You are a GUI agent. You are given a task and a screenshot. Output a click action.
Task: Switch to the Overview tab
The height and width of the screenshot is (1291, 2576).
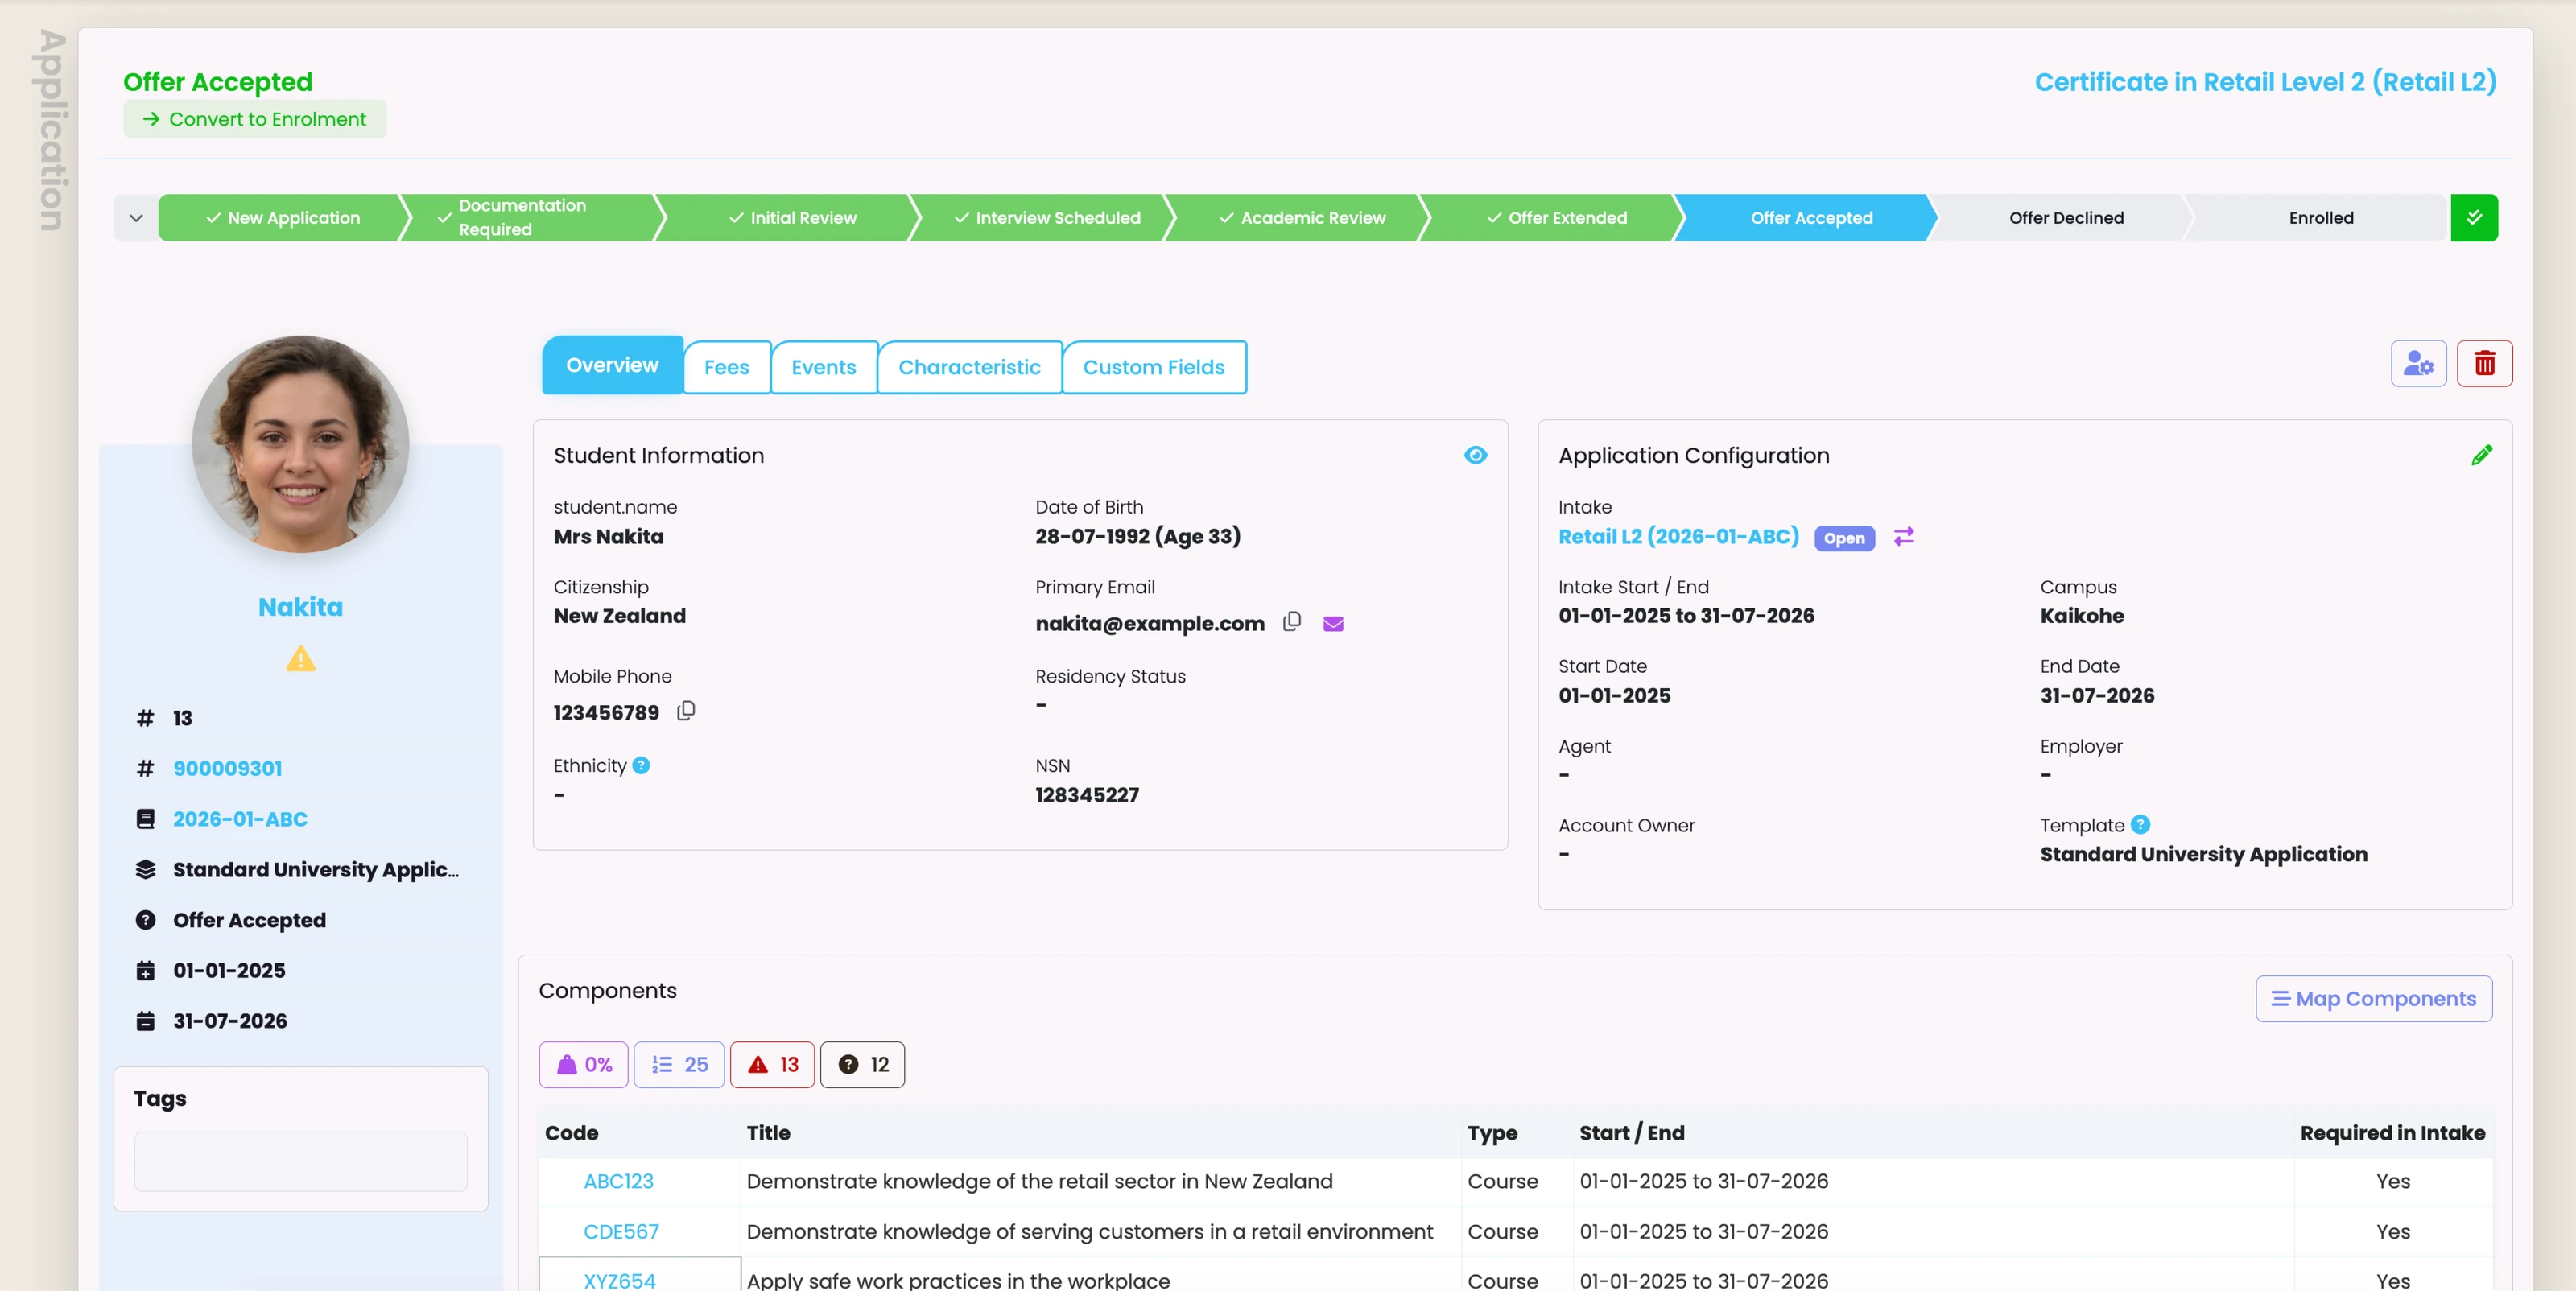point(612,365)
